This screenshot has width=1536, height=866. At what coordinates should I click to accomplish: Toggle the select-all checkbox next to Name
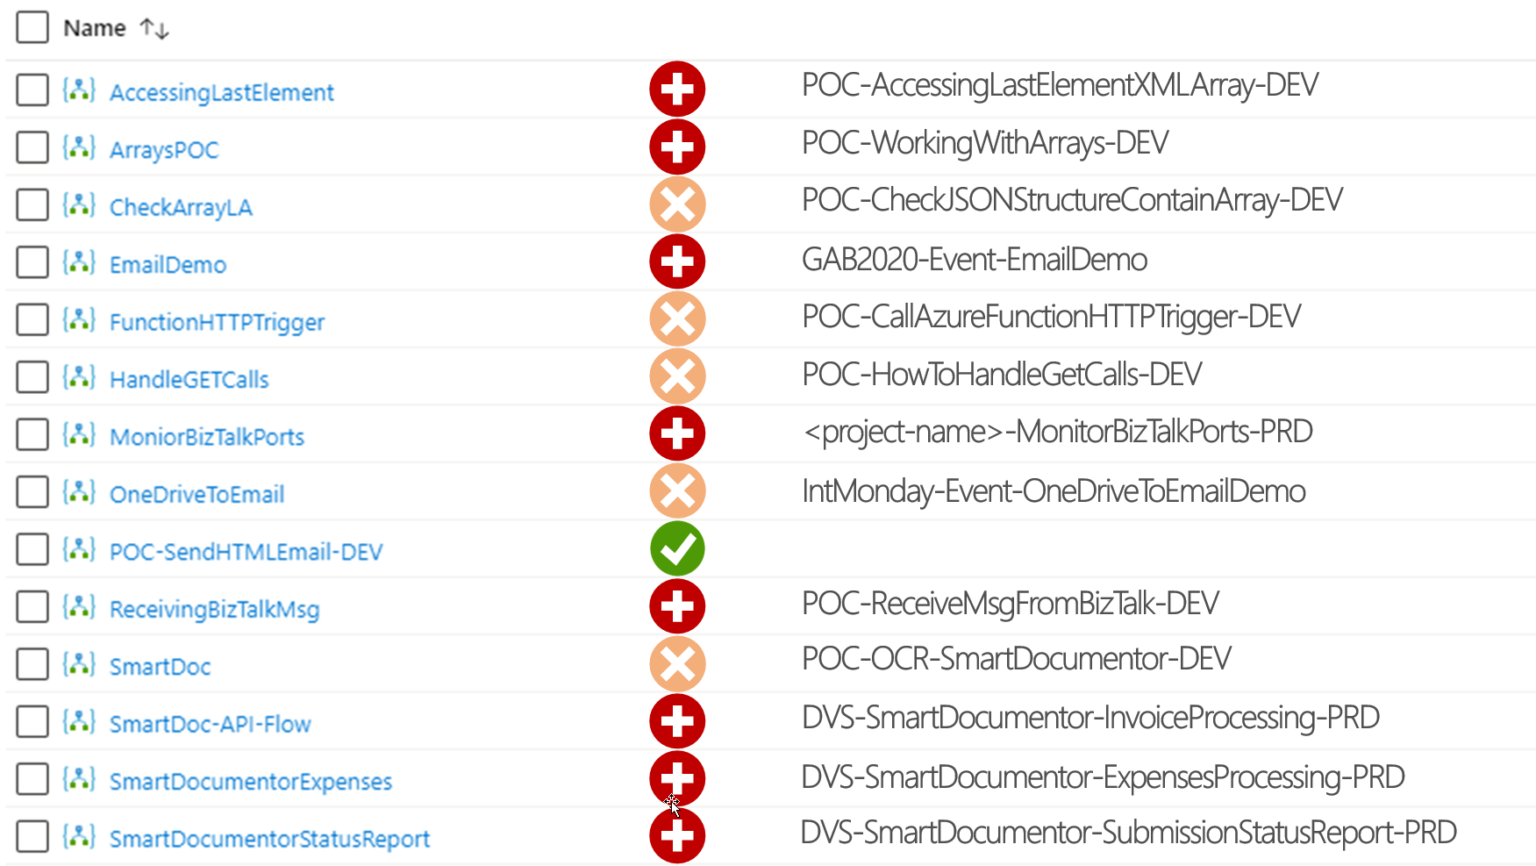pyautogui.click(x=32, y=27)
